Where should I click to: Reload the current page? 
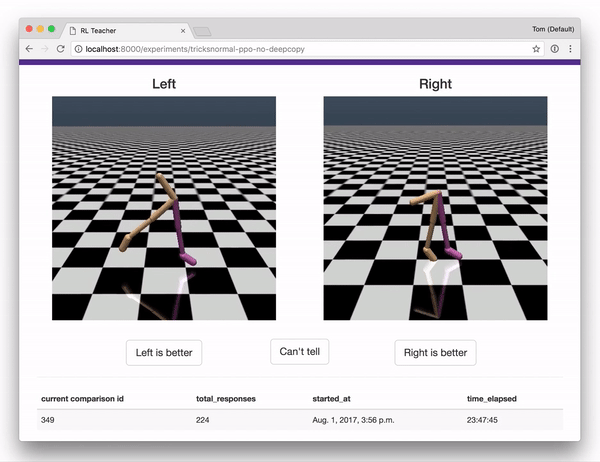pyautogui.click(x=60, y=49)
